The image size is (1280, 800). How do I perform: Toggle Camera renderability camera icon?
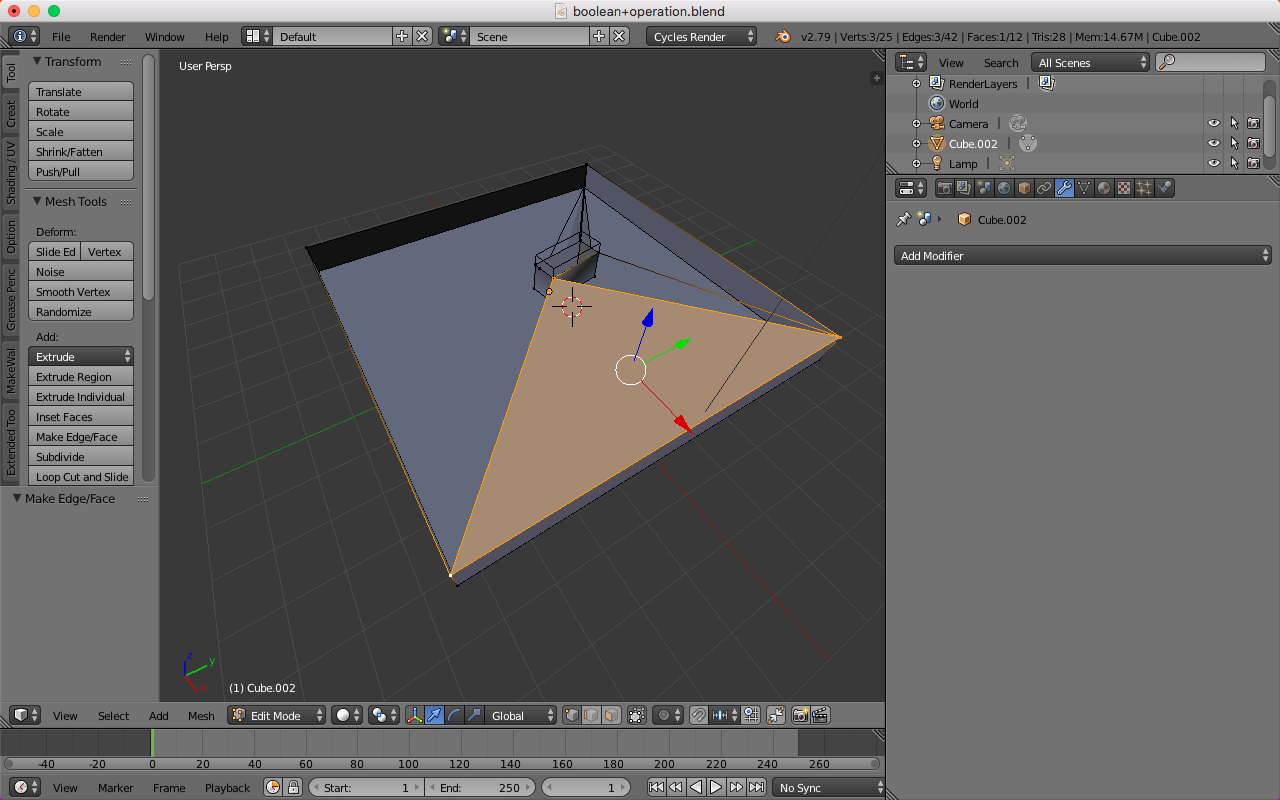[1253, 123]
